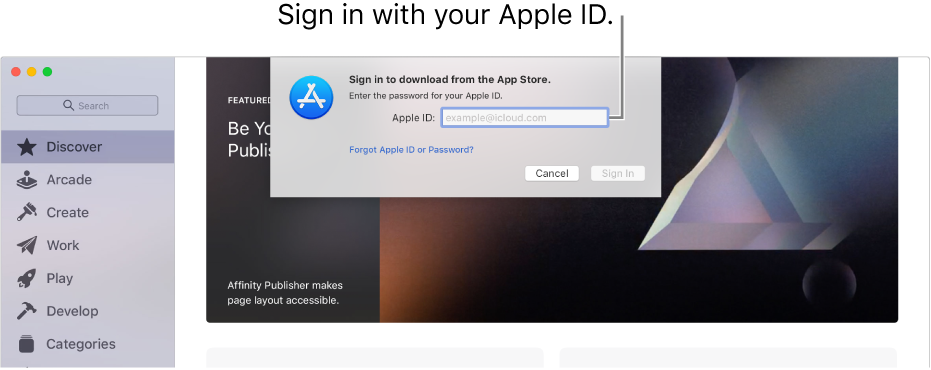Click the Arcade joystick icon
Screen dimensions: 931x370
coord(27,179)
